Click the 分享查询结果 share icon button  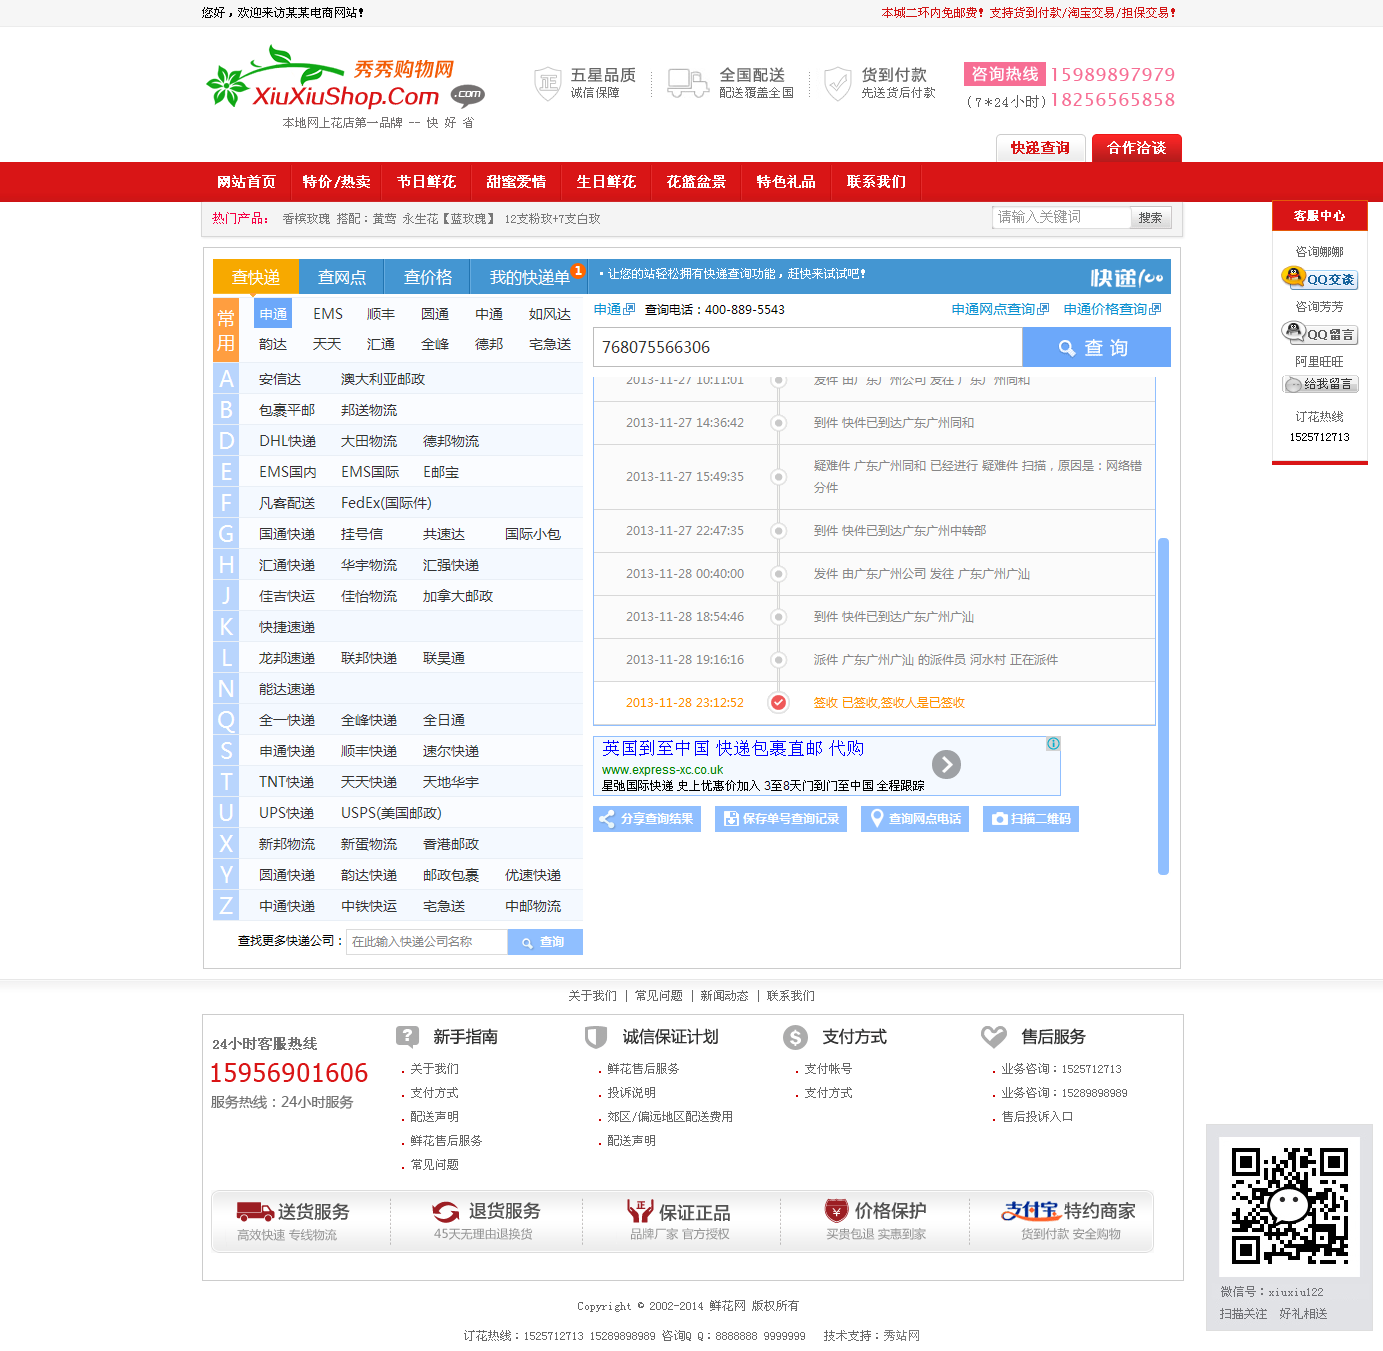click(646, 819)
